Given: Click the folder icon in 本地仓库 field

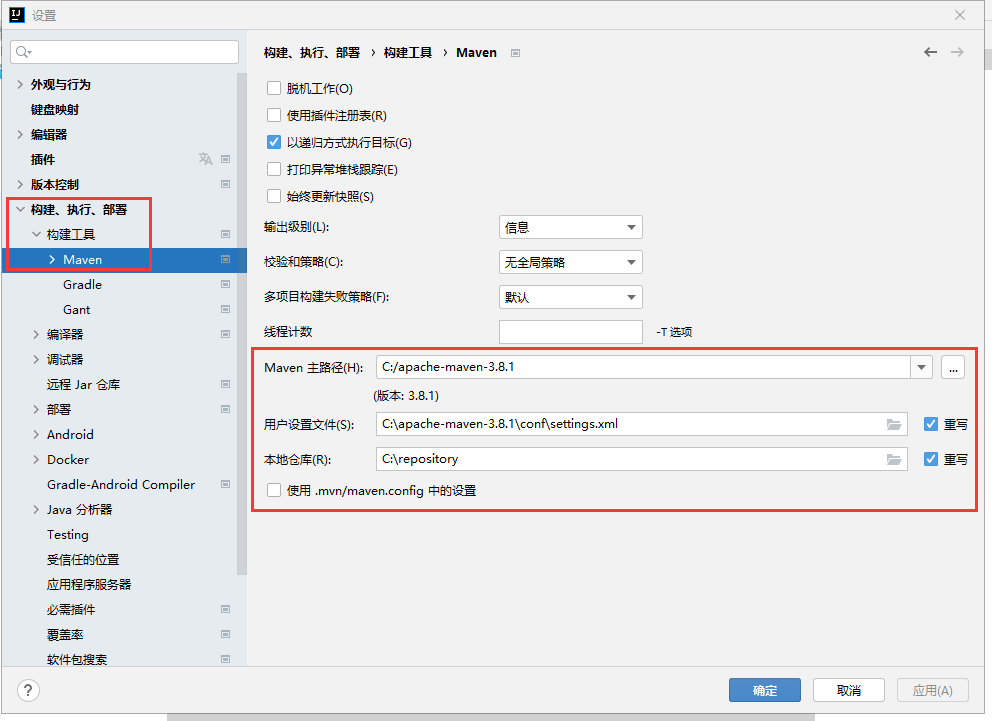Looking at the screenshot, I should pos(894,459).
